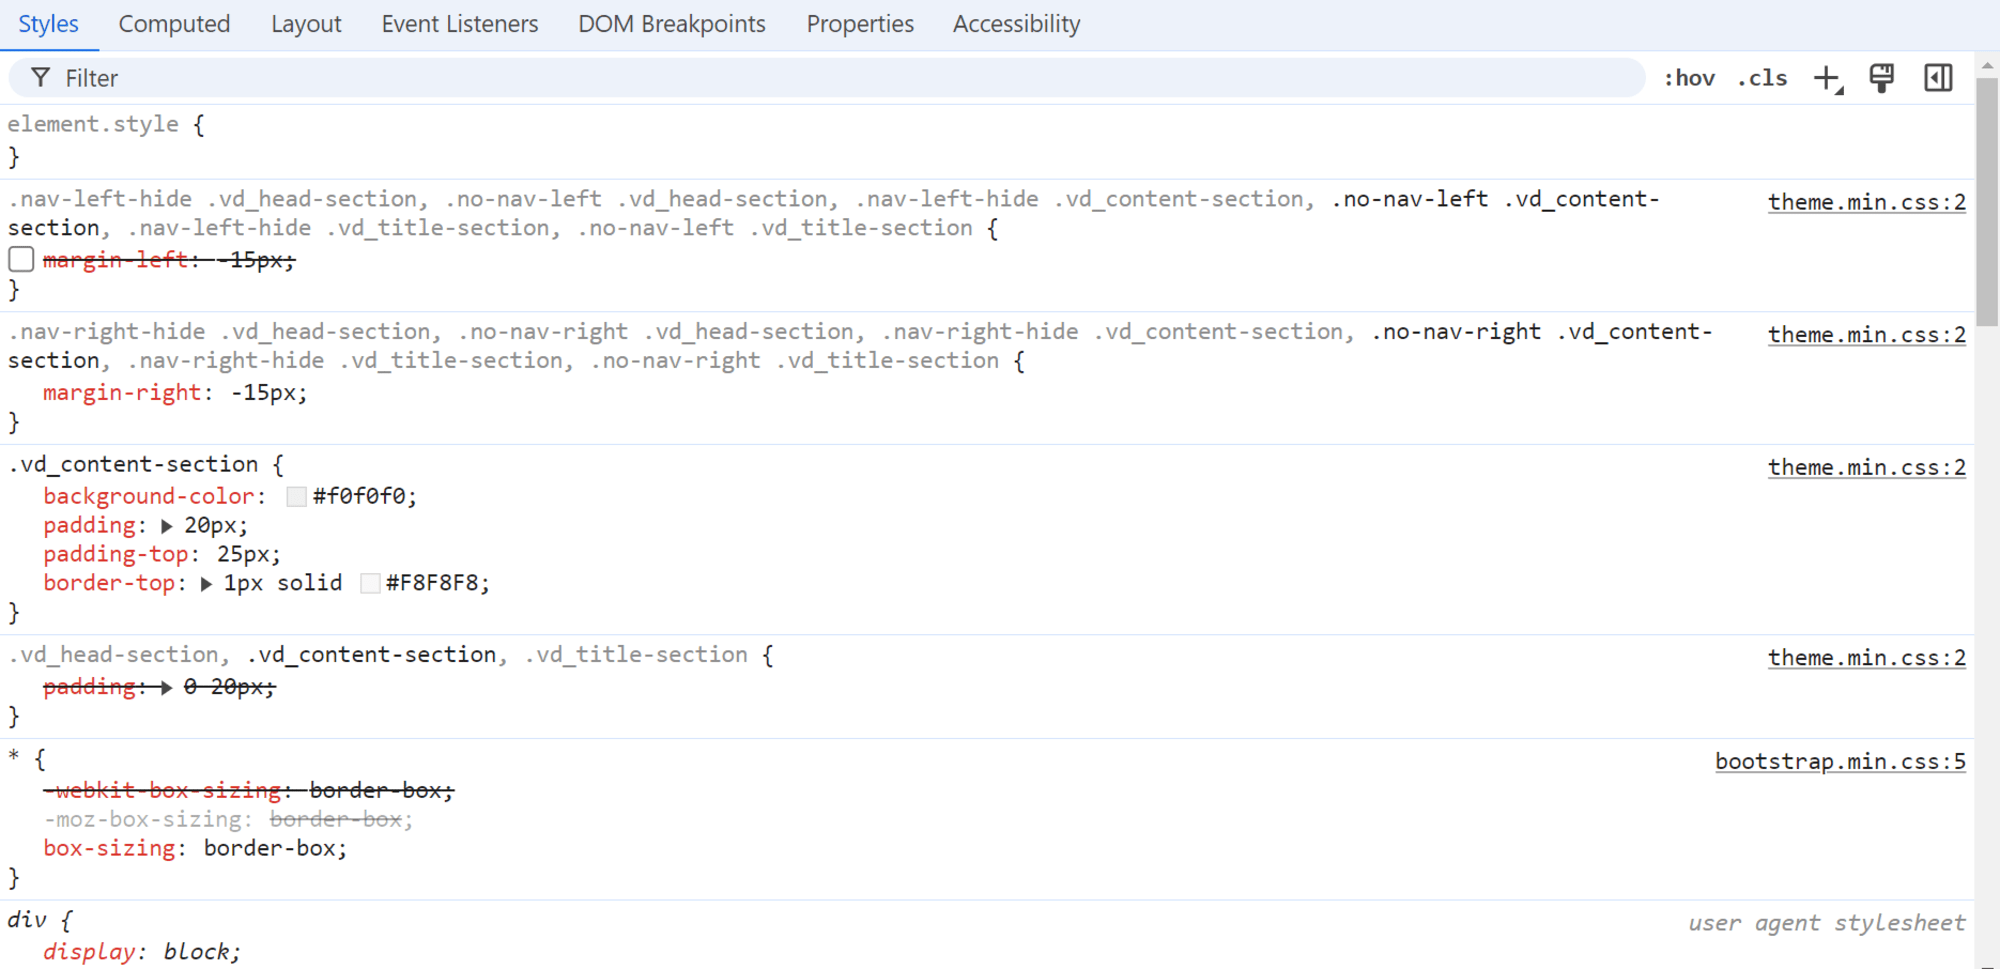
Task: Enable the margin-left property checkbox
Action: point(20,259)
